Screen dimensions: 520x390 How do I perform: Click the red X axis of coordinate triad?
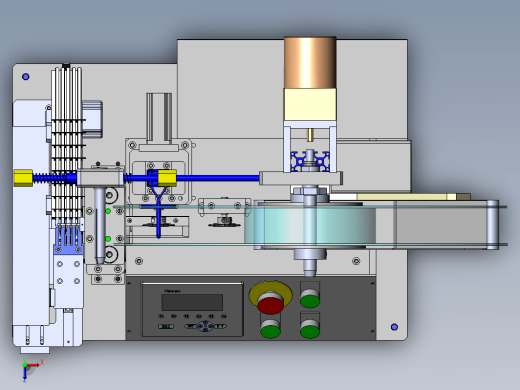click(x=34, y=365)
